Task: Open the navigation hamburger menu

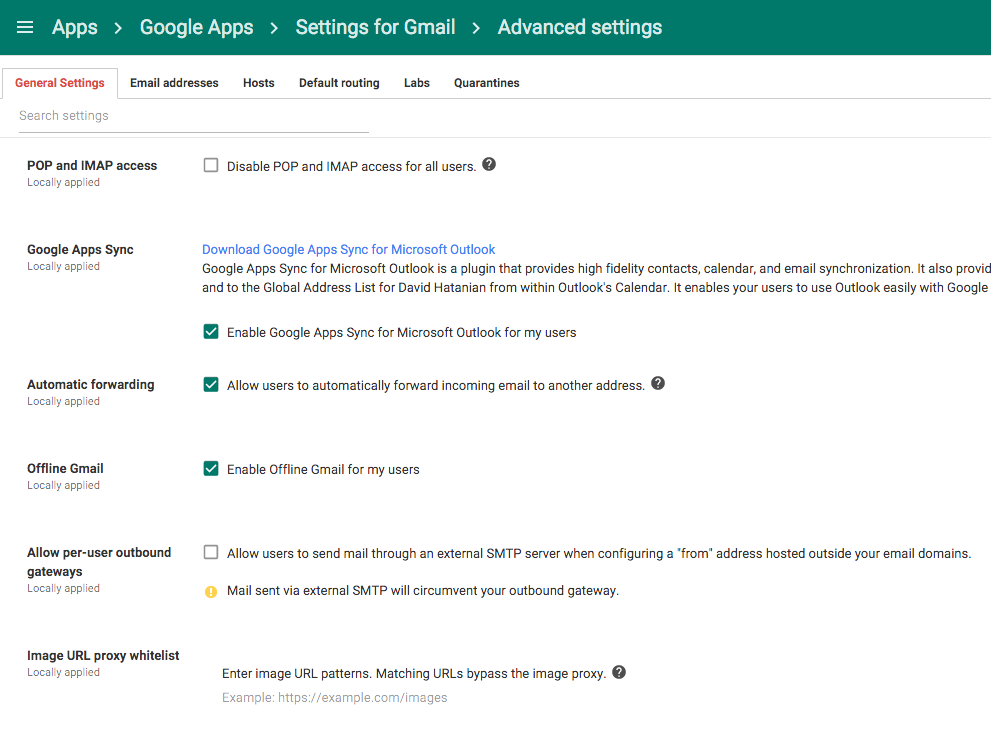Action: click(x=24, y=27)
